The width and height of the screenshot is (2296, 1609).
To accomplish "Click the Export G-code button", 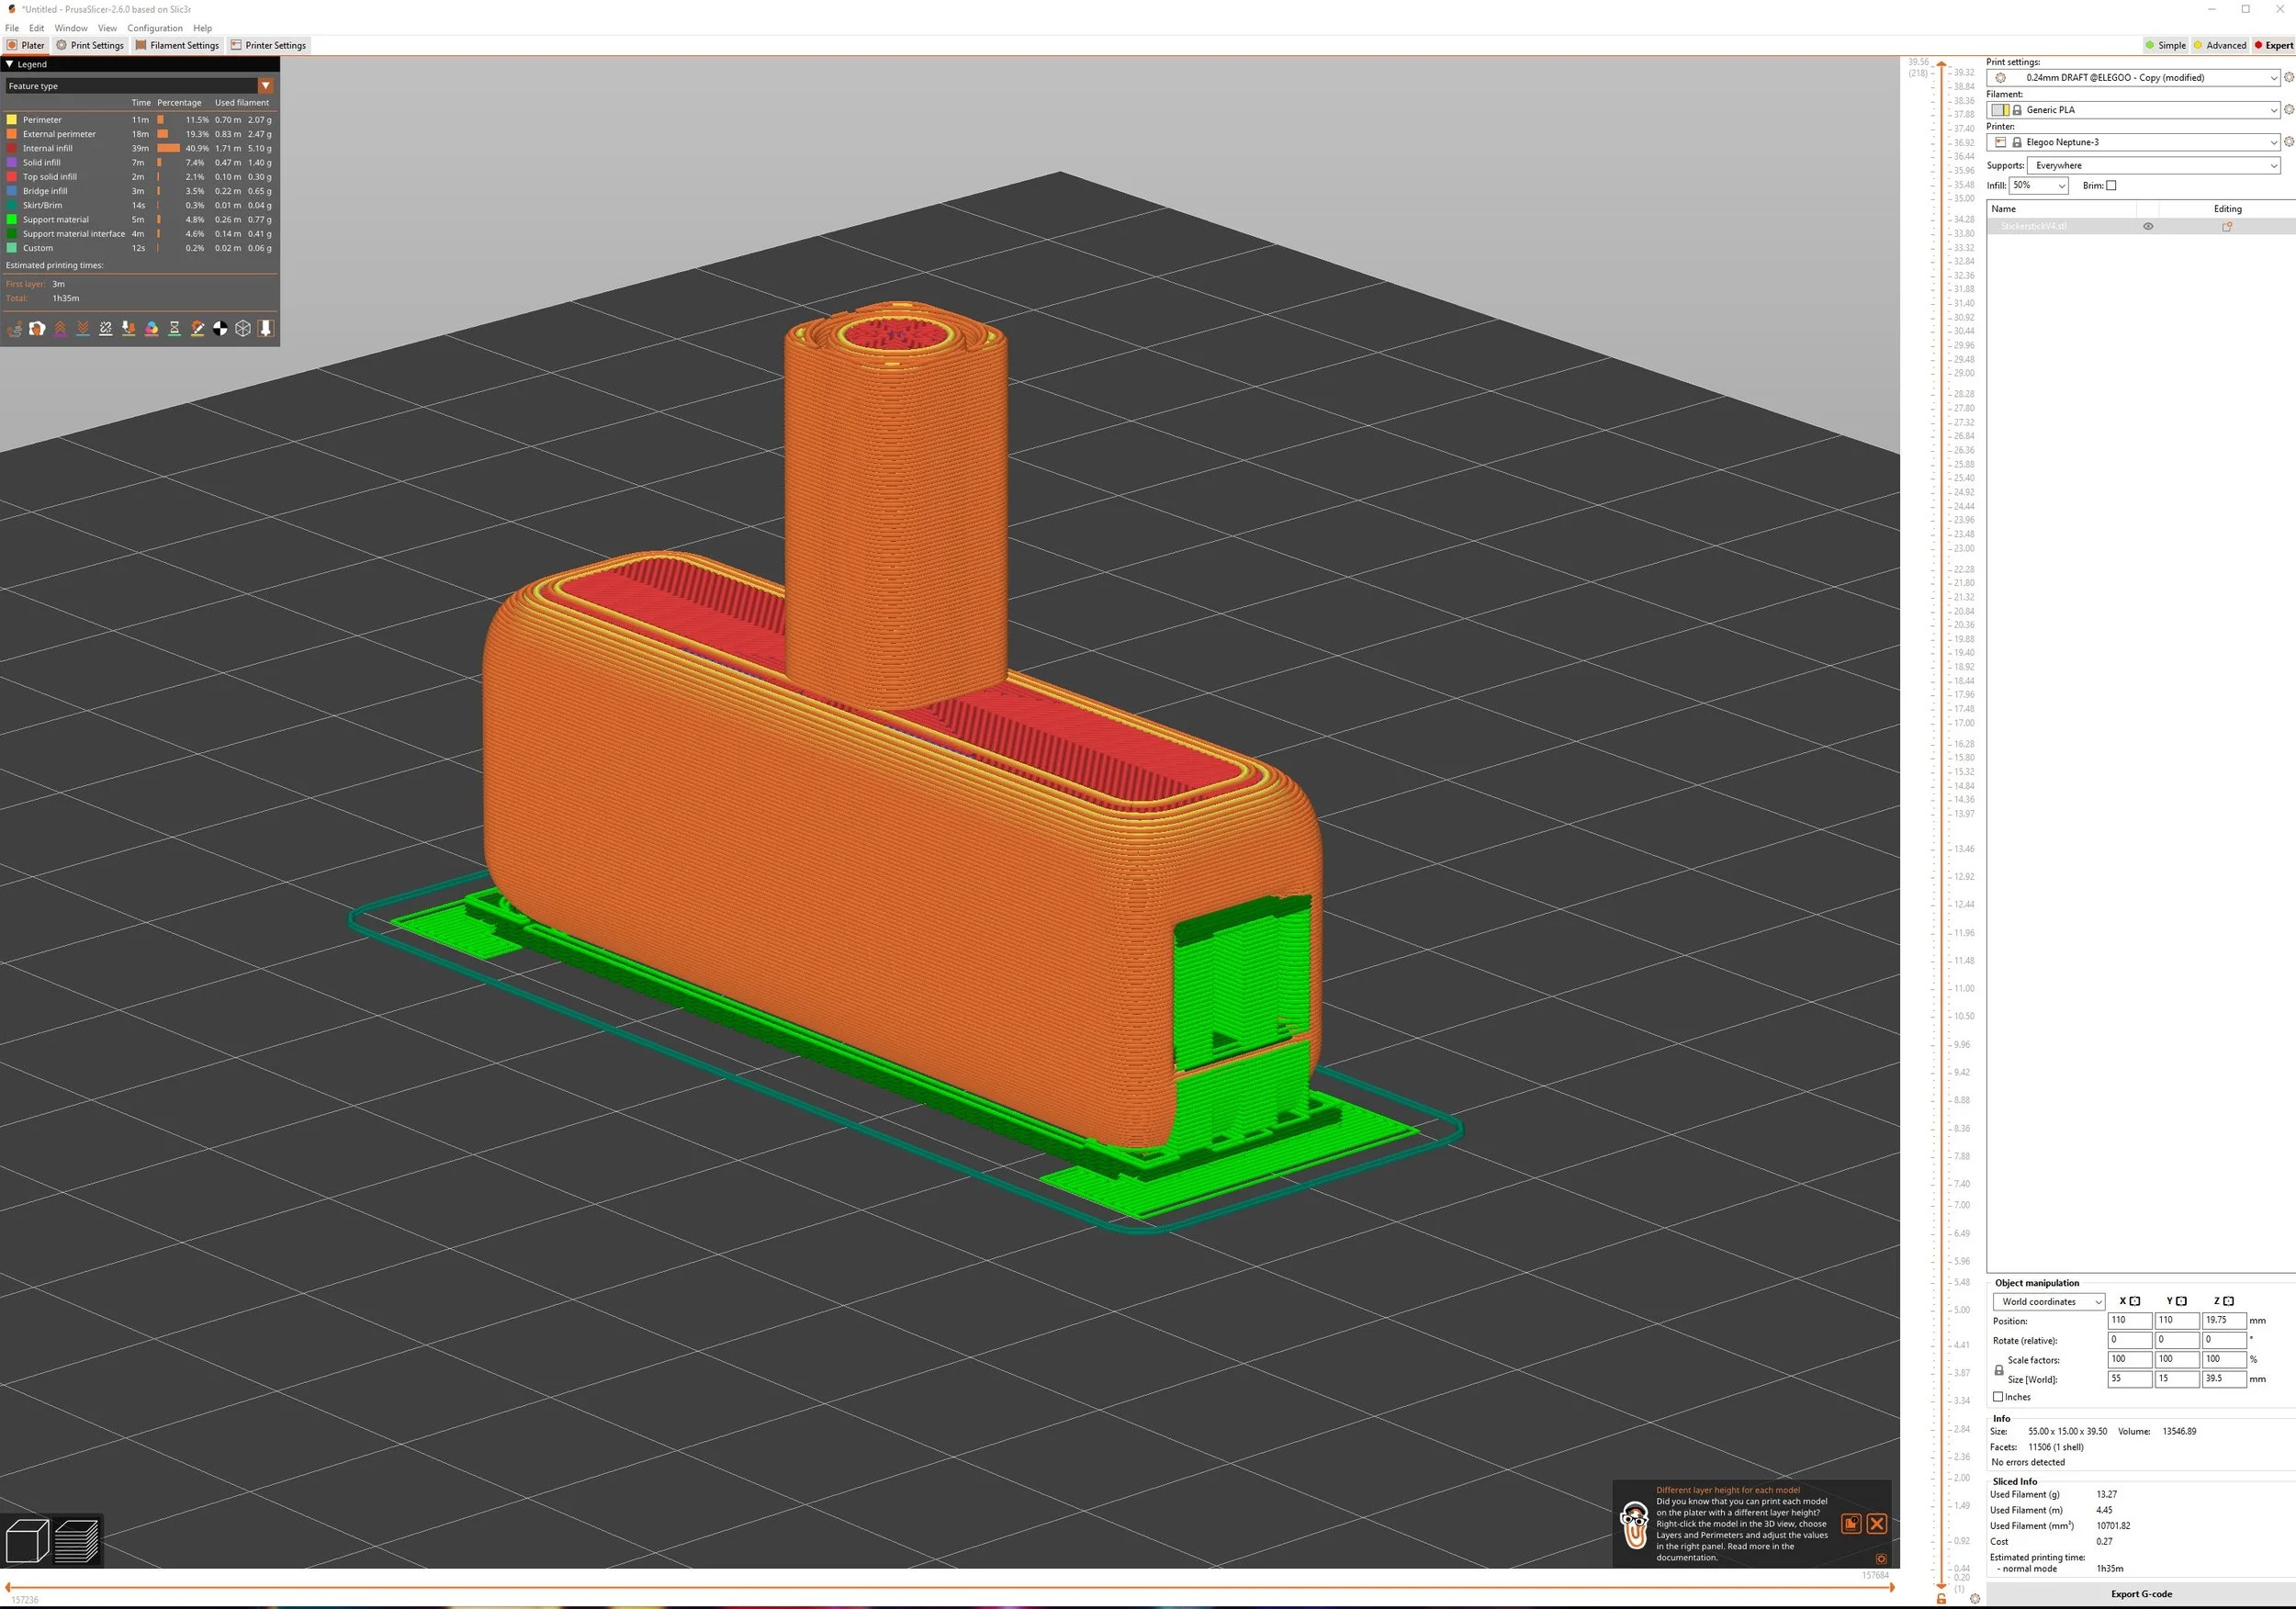I will (2141, 1594).
